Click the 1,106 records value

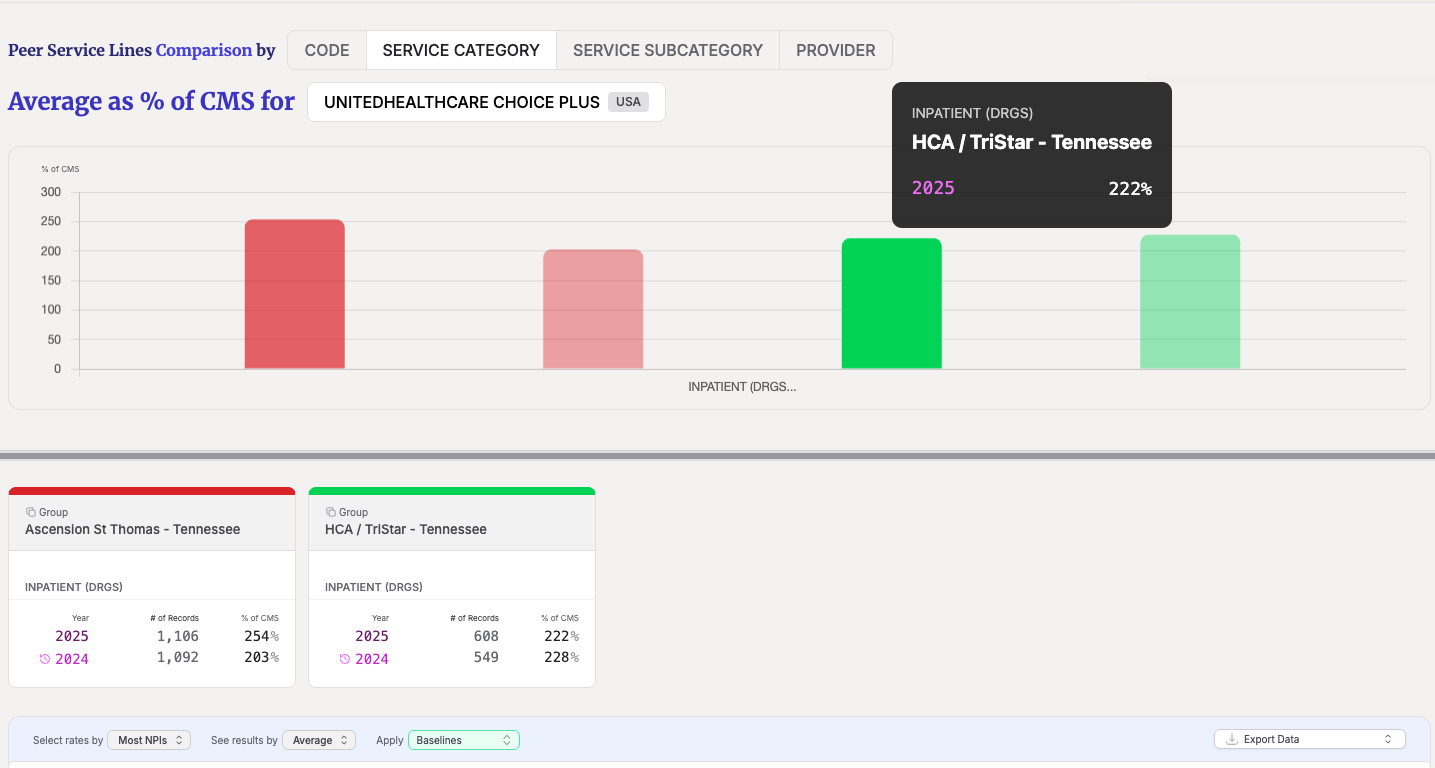tap(178, 636)
